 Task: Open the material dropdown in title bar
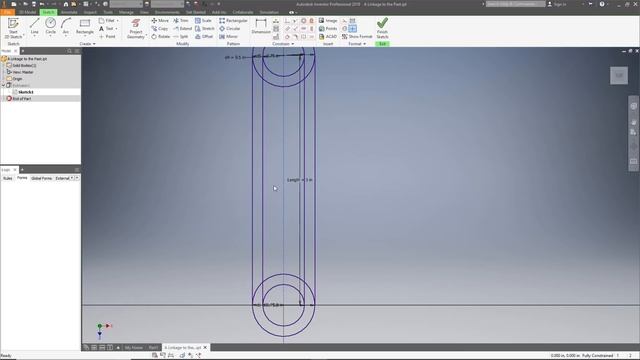[x=126, y=4]
